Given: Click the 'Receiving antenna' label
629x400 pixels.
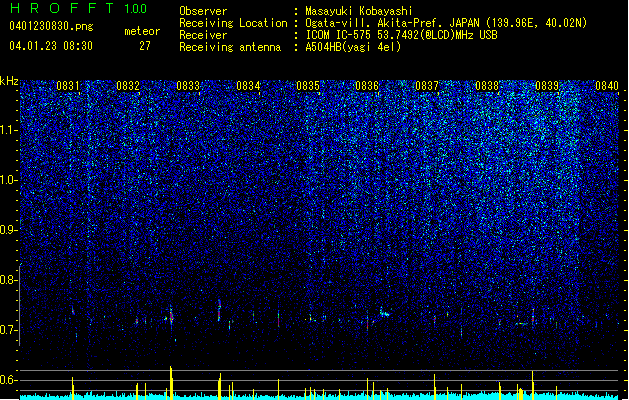Looking at the screenshot, I should 230,47.
